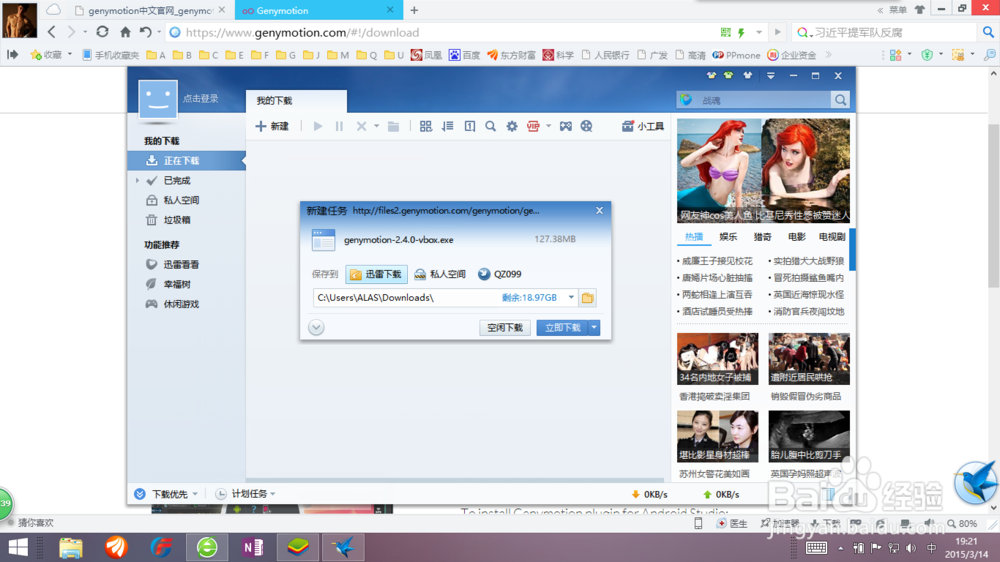Select the 热播 tab

(694, 237)
